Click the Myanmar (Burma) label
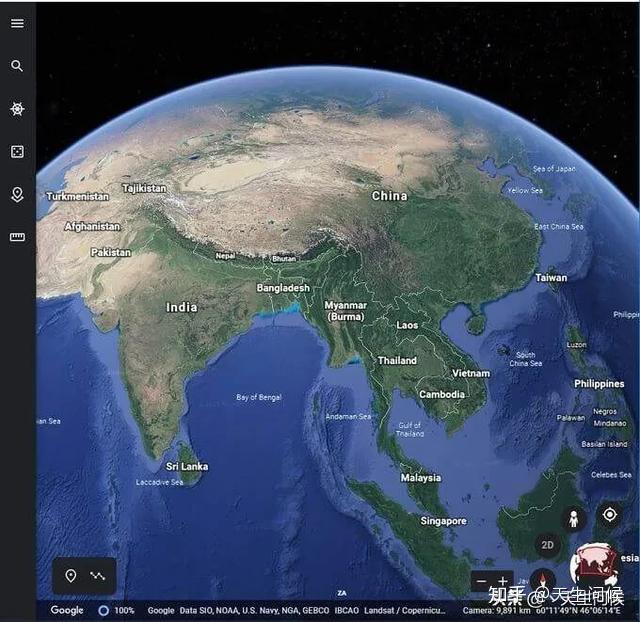 tap(346, 311)
